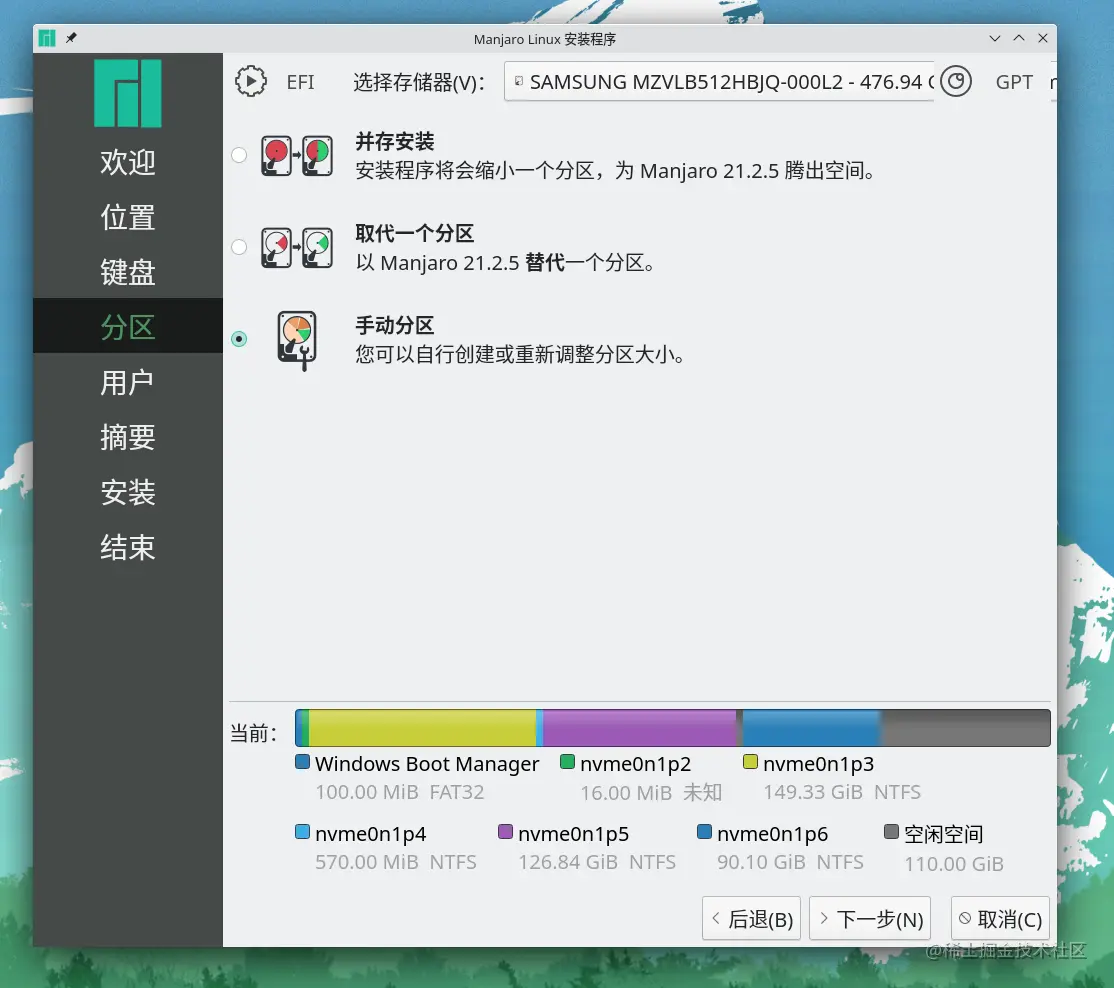Click the EFI gear-play icon
This screenshot has width=1114, height=988.
coord(251,82)
